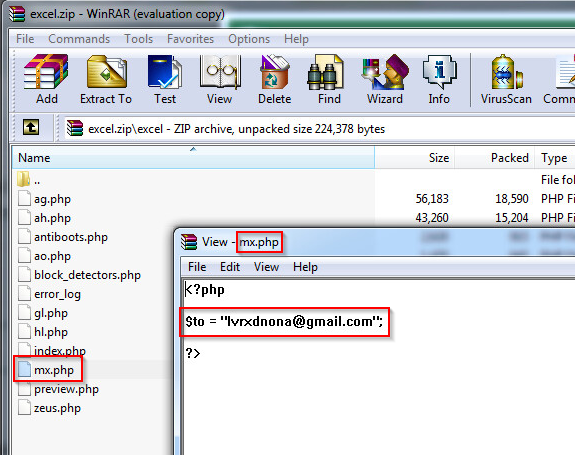Select the mx.php file in the list
Viewport: 575px width, 455px height.
click(x=54, y=370)
